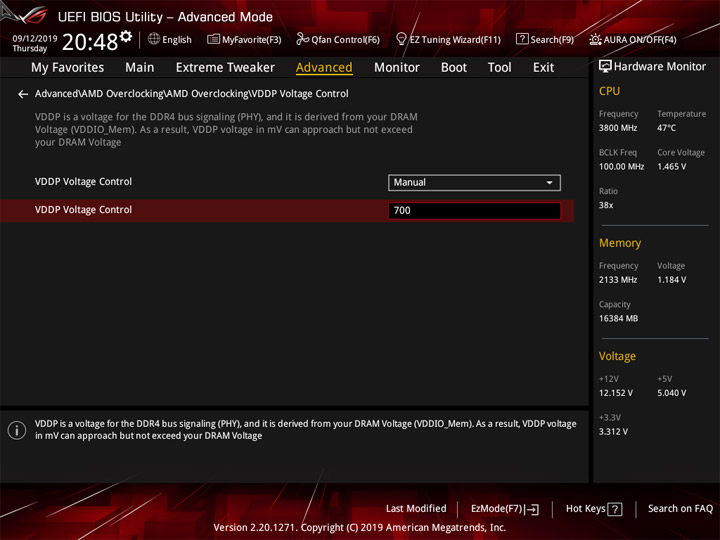Image resolution: width=720 pixels, height=540 pixels.
Task: Toggle AURA ON/OFF light icon
Action: coord(595,39)
